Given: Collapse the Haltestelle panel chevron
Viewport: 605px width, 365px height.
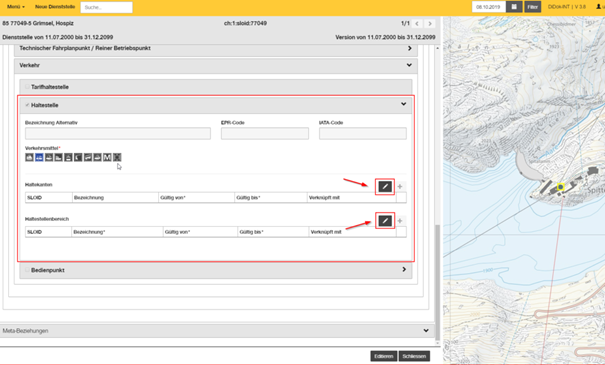Looking at the screenshot, I should 403,104.
